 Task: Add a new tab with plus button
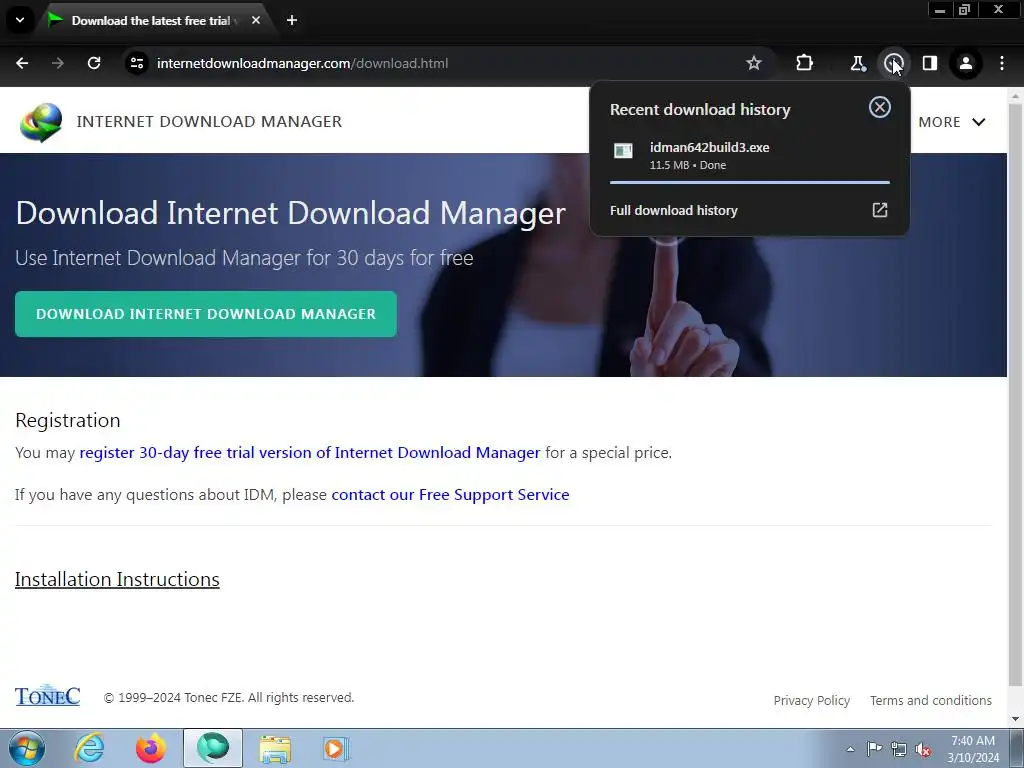[x=292, y=20]
